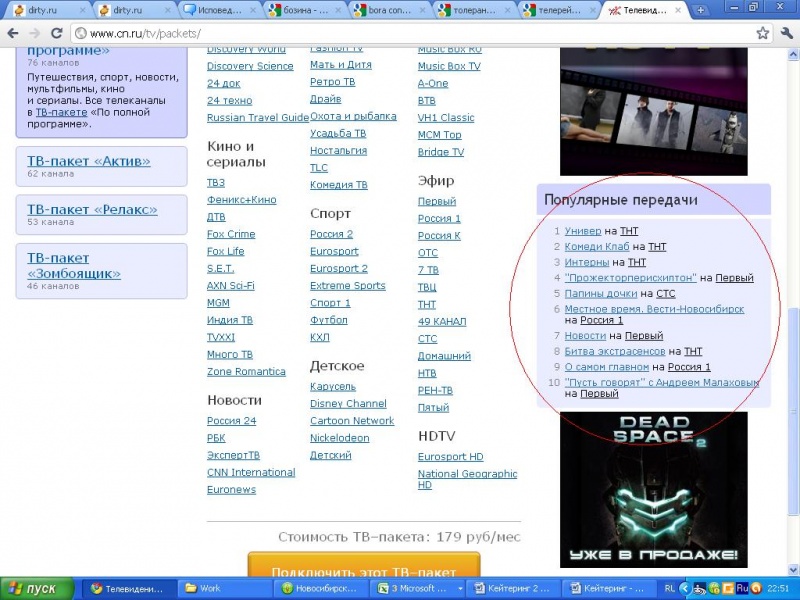The image size is (800, 600).
Task: Click the forward navigation arrow
Action: click(x=34, y=34)
